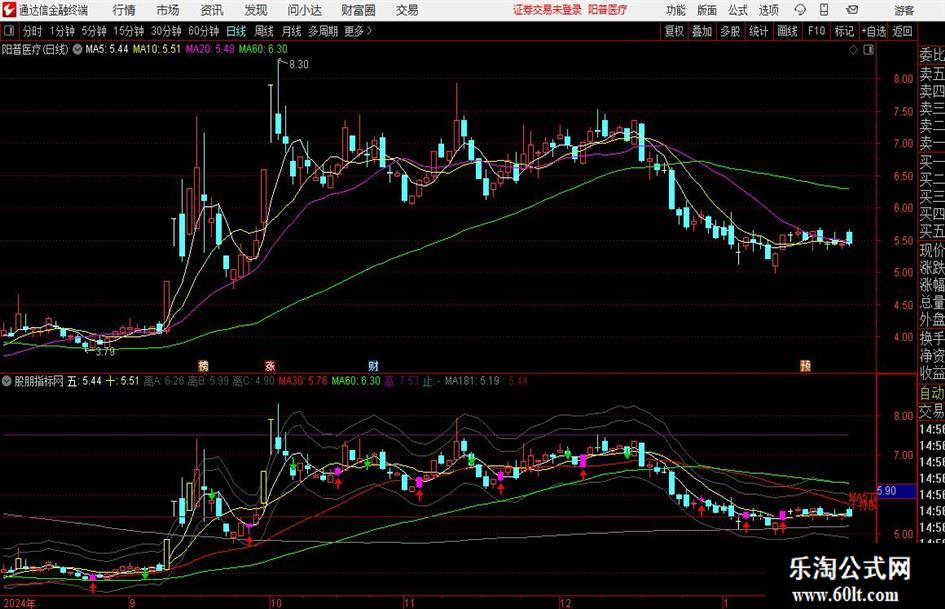Click MA5: 5.44 indicator value

pyautogui.click(x=107, y=49)
